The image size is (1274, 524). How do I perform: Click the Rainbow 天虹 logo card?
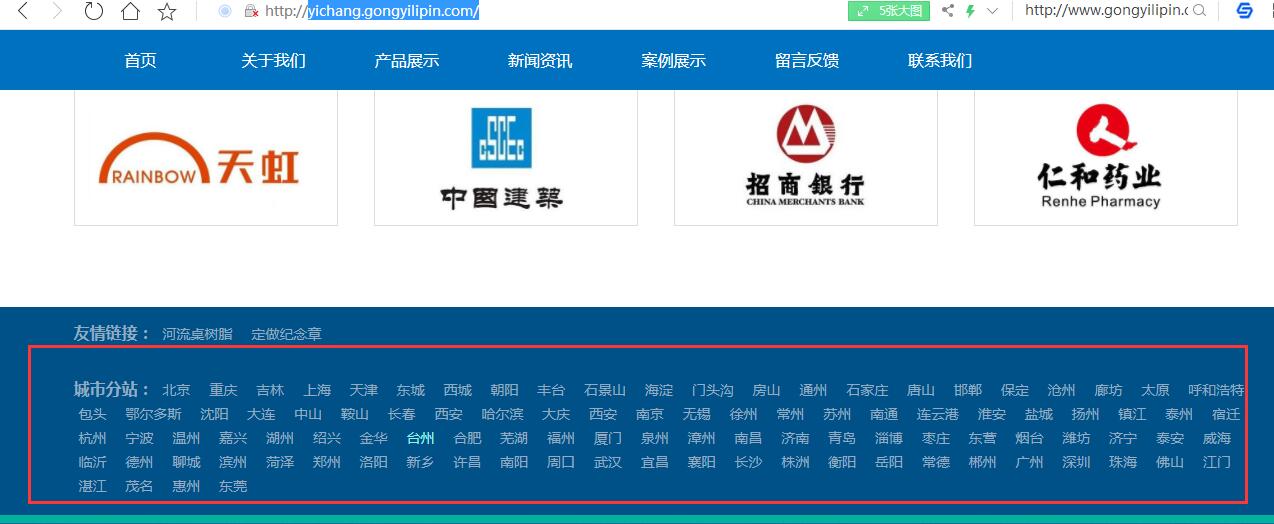point(206,158)
